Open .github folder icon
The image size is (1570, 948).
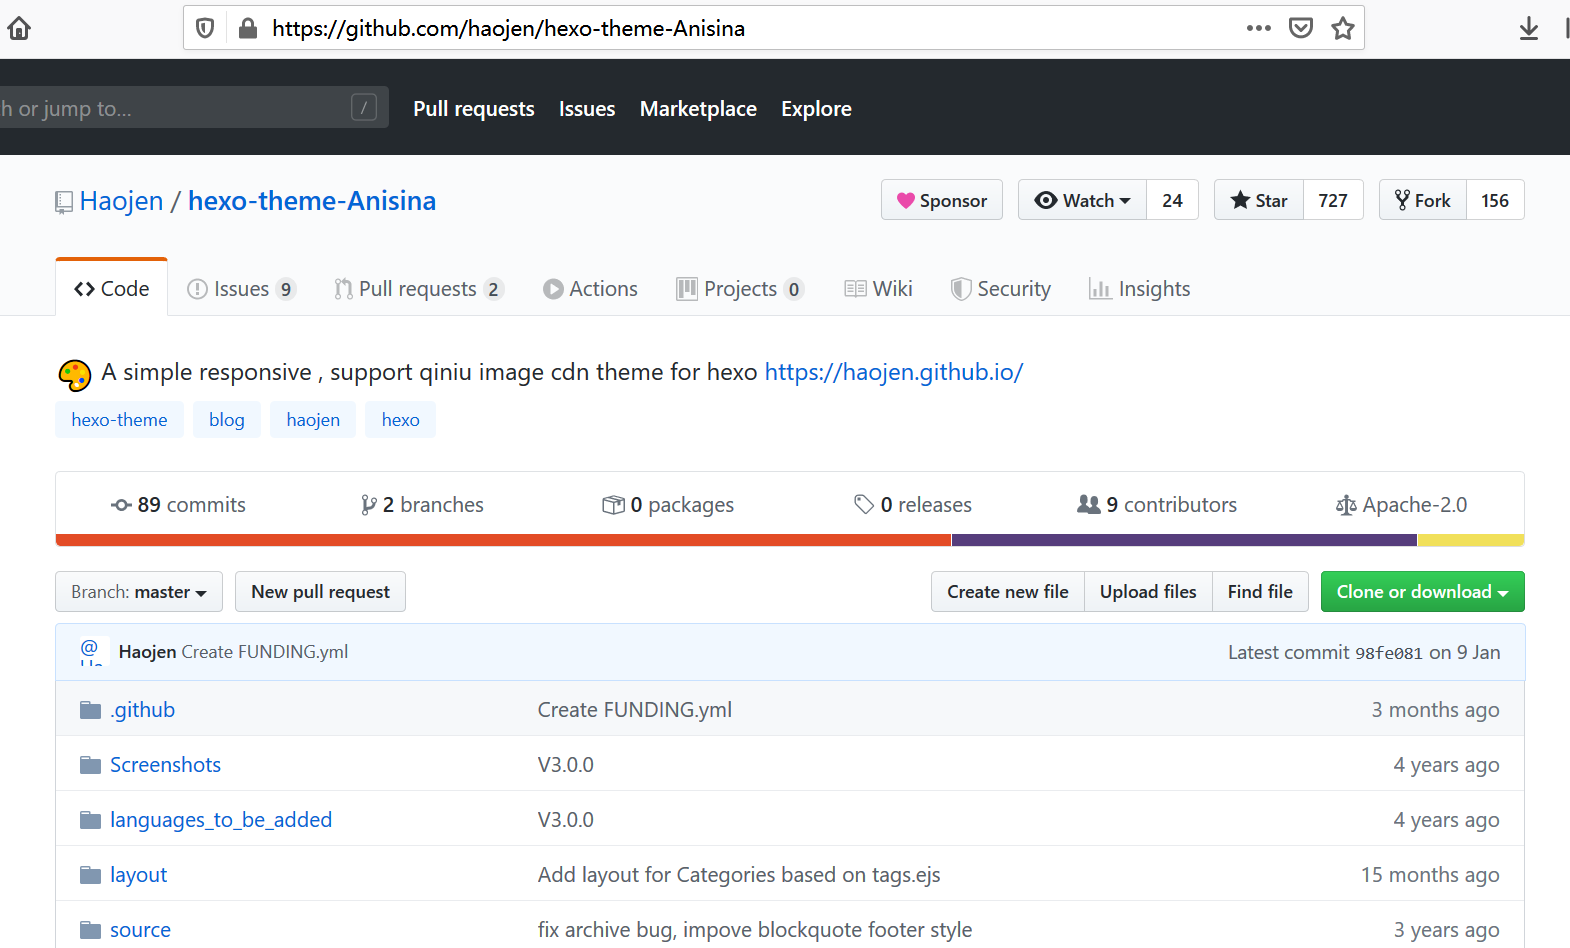(91, 710)
